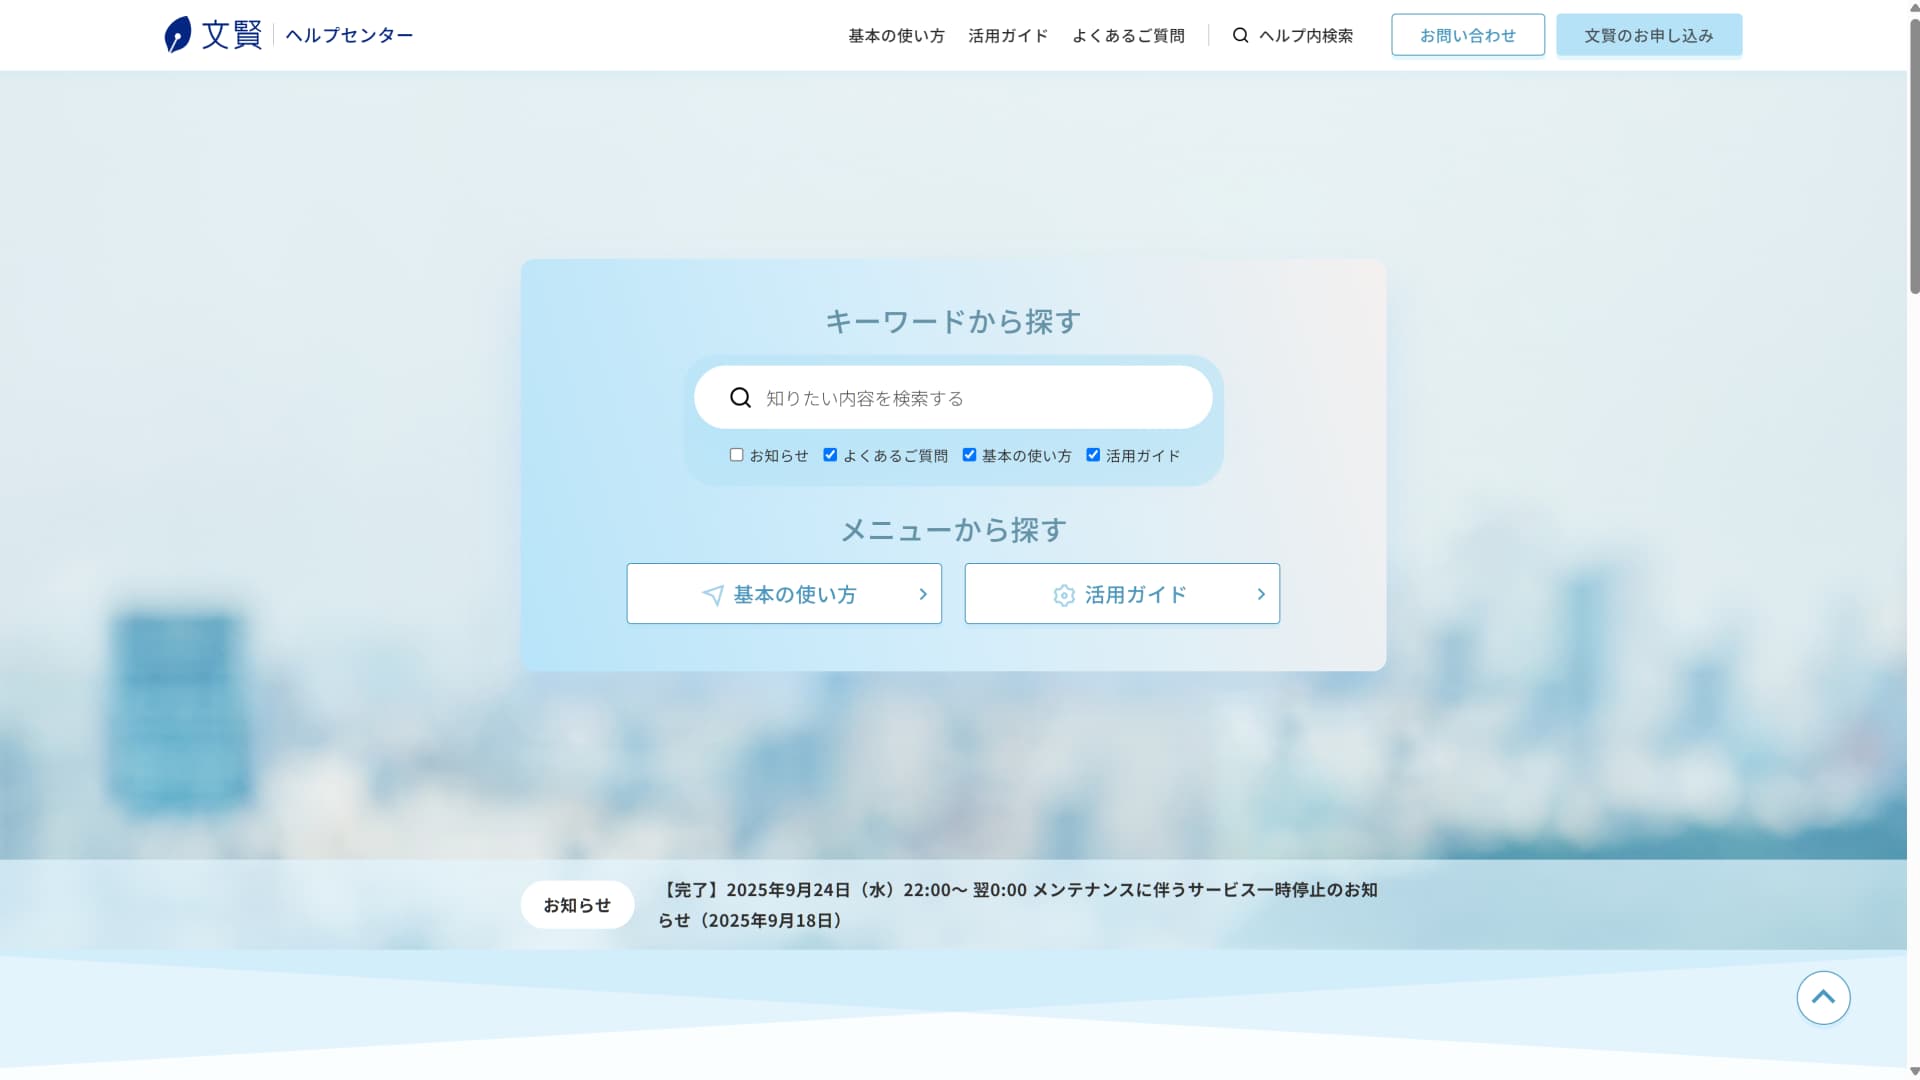The width and height of the screenshot is (1920, 1080).
Task: Click the magnifier icon beside ヘルプ内検索
Action: pyautogui.click(x=1240, y=35)
